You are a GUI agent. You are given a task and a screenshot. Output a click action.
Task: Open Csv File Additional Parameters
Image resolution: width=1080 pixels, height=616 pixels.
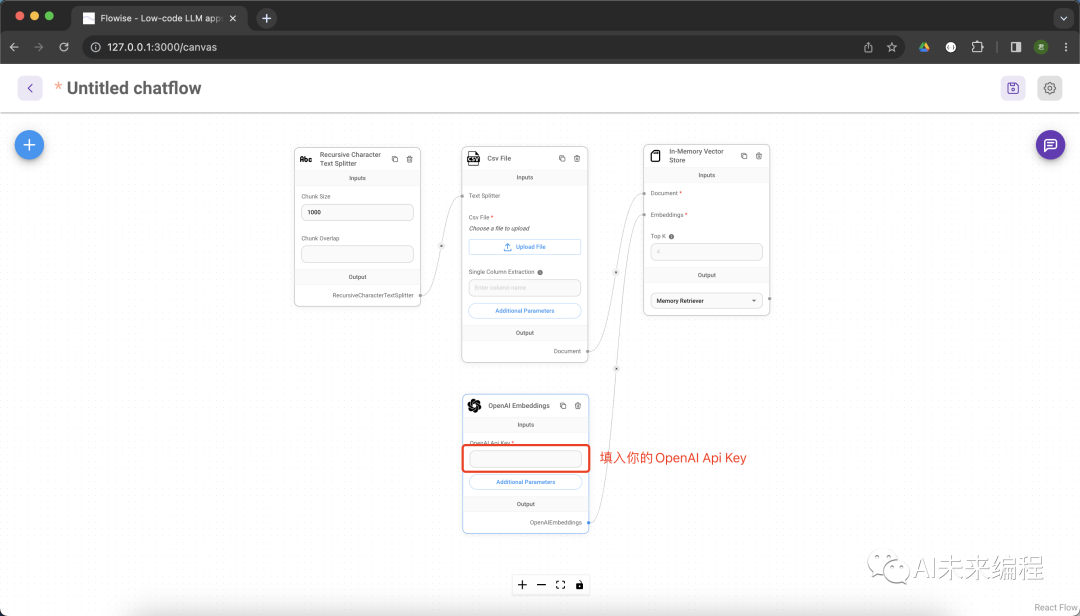525,311
